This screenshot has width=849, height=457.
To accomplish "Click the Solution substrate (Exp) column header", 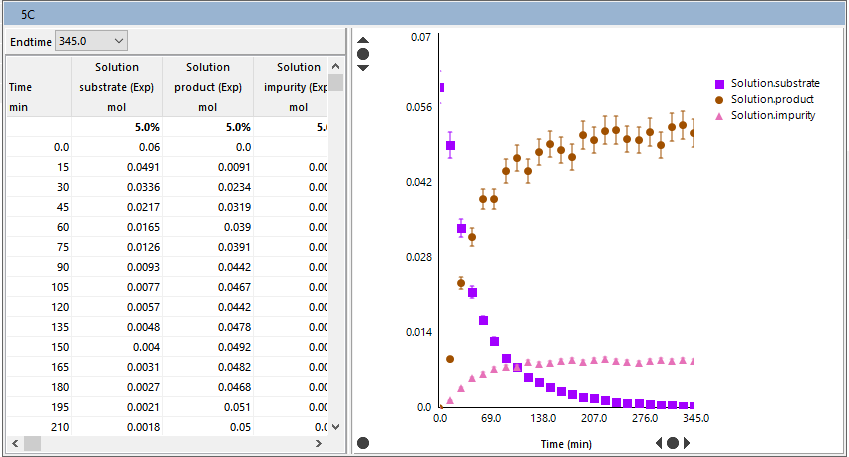I will point(117,87).
